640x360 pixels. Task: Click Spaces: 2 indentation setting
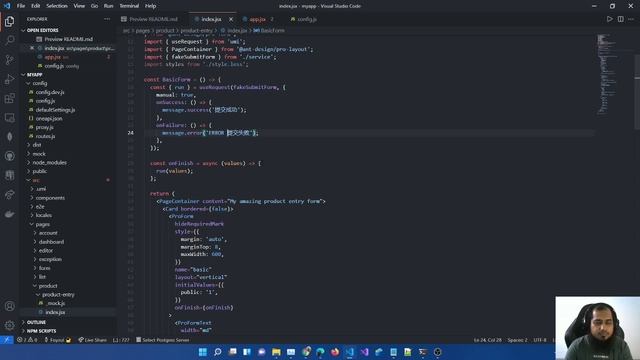pos(517,340)
